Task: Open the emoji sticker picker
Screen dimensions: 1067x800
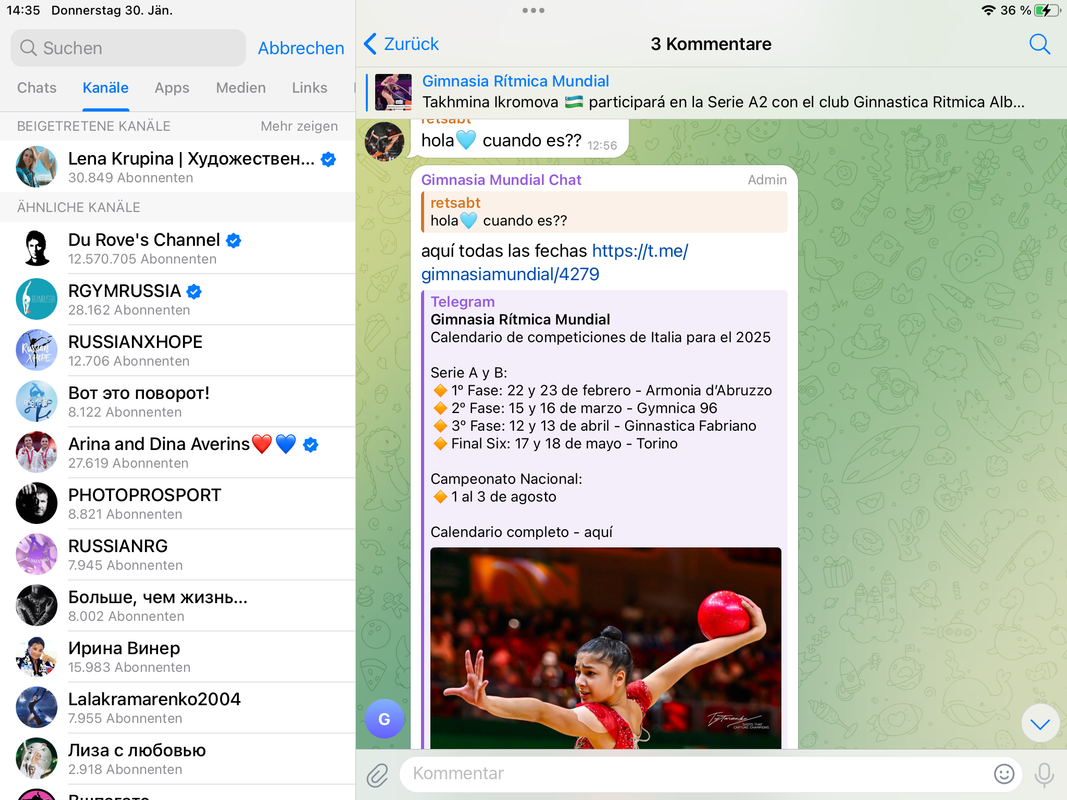Action: 1004,773
